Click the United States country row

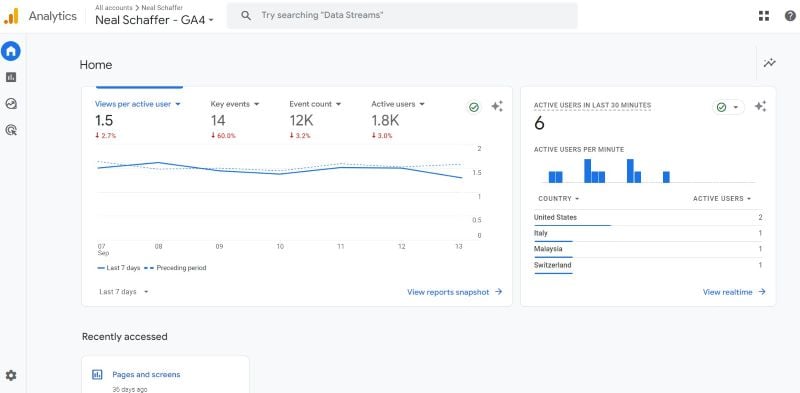click(x=648, y=218)
